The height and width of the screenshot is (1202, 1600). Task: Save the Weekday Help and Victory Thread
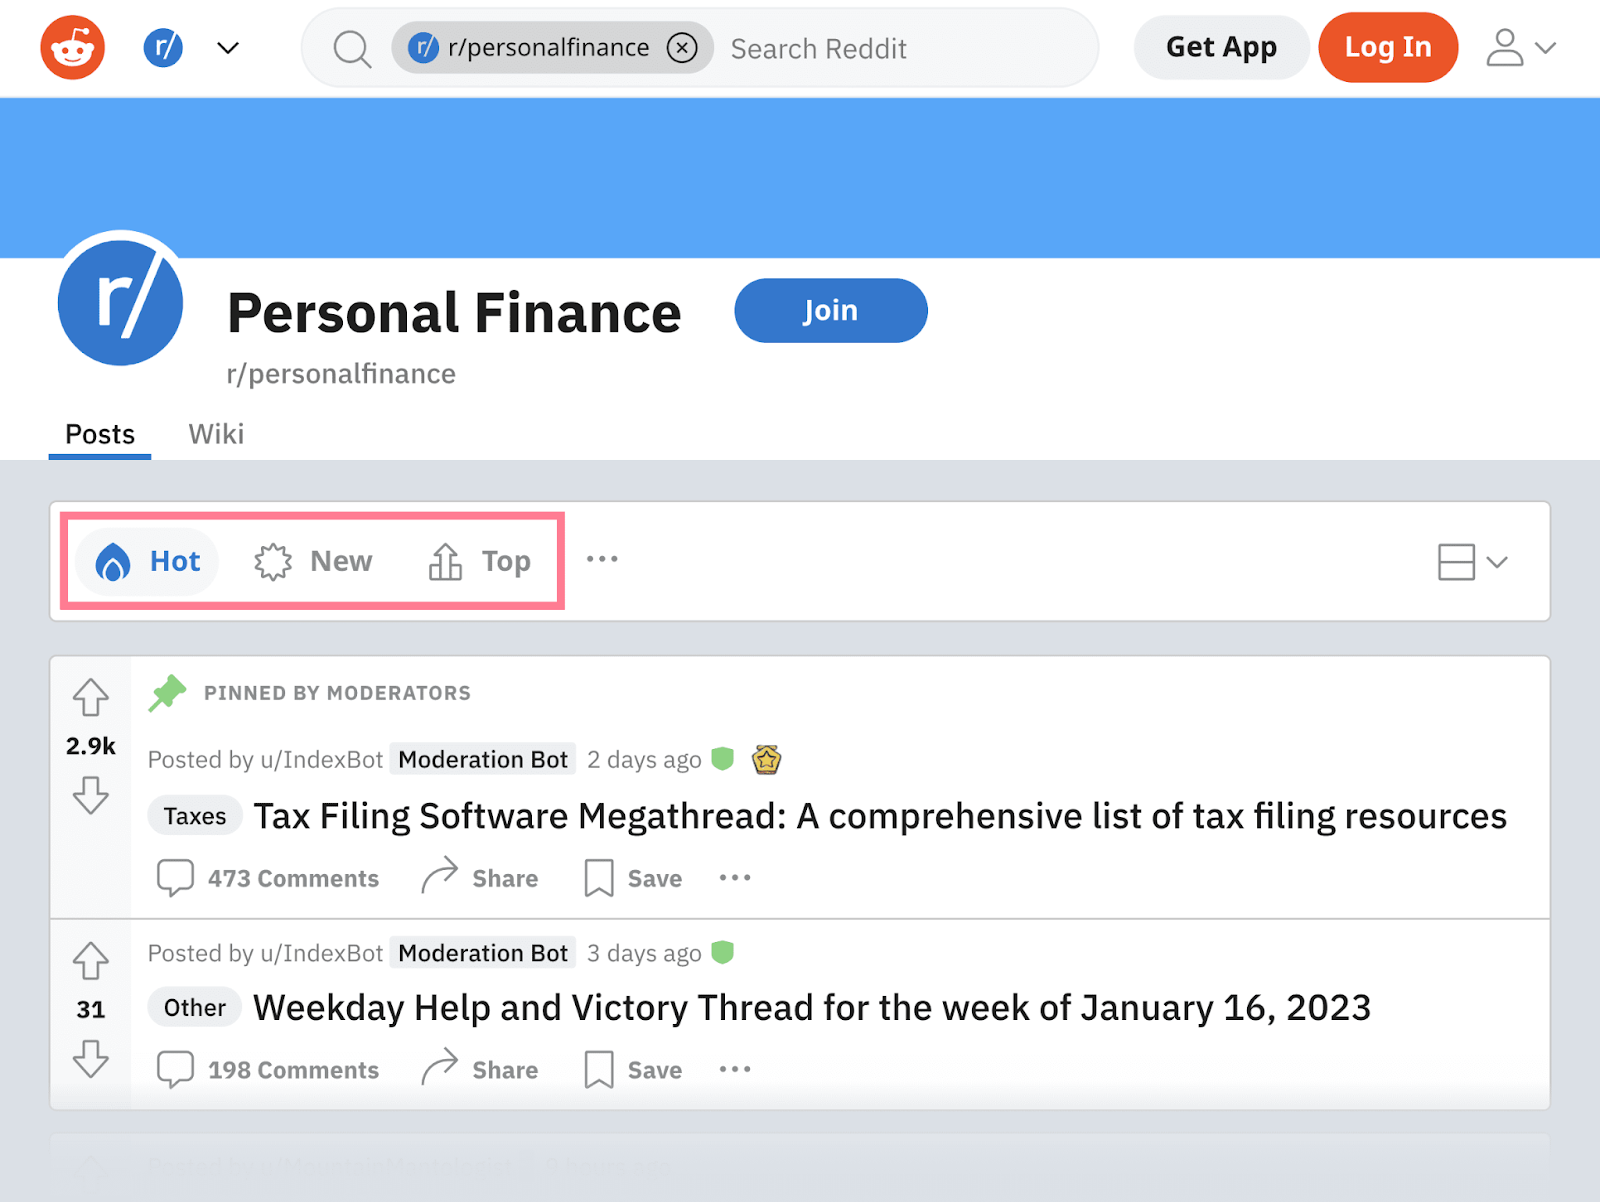633,1070
